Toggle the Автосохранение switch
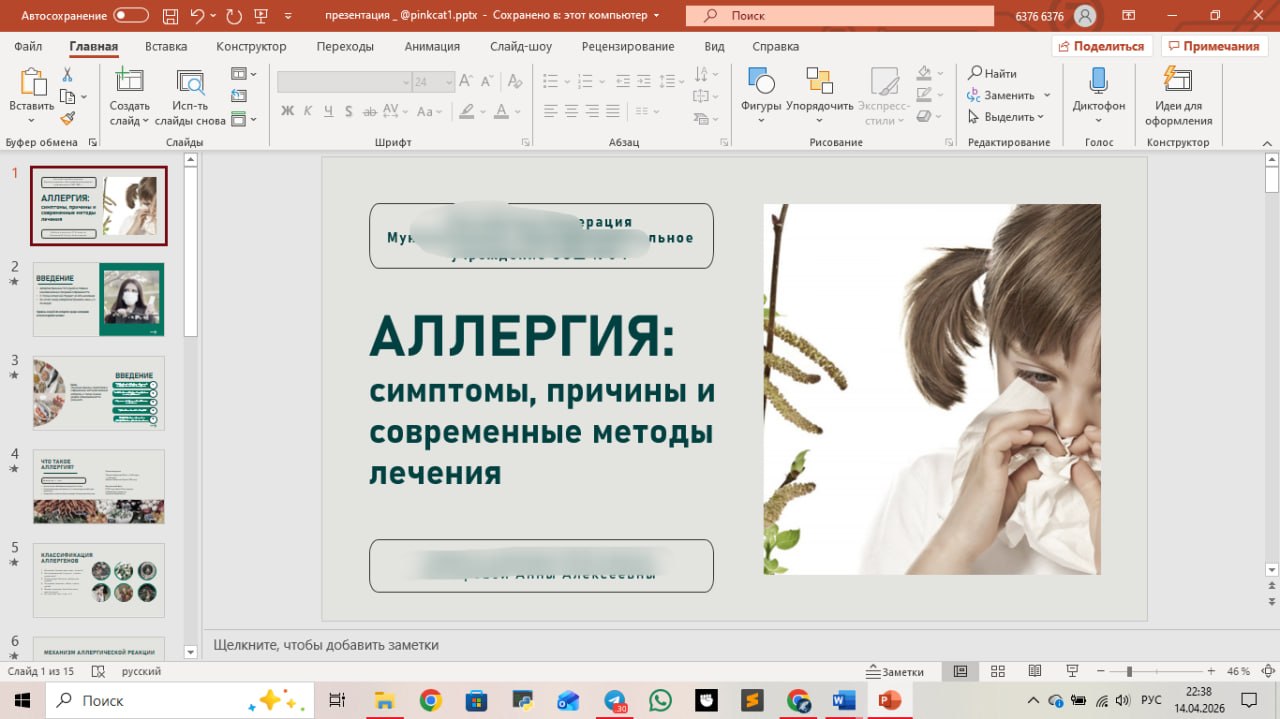 click(130, 16)
